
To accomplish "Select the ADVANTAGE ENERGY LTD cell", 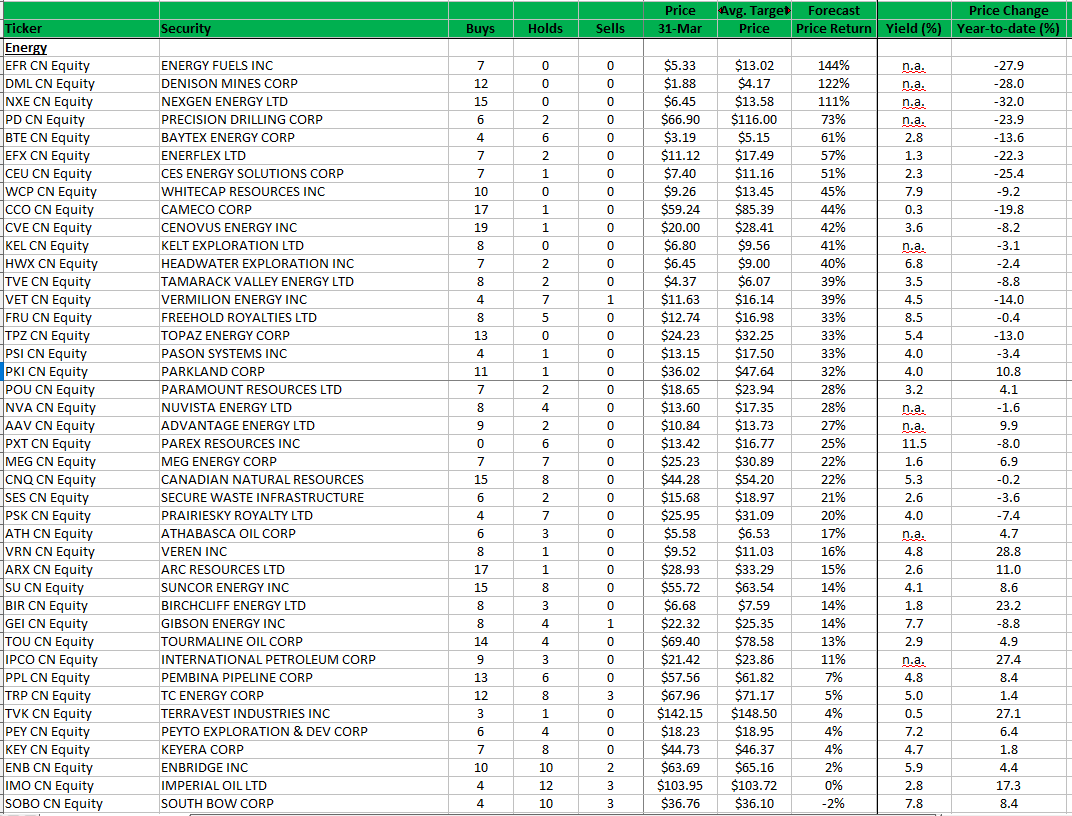I will click(x=304, y=426).
